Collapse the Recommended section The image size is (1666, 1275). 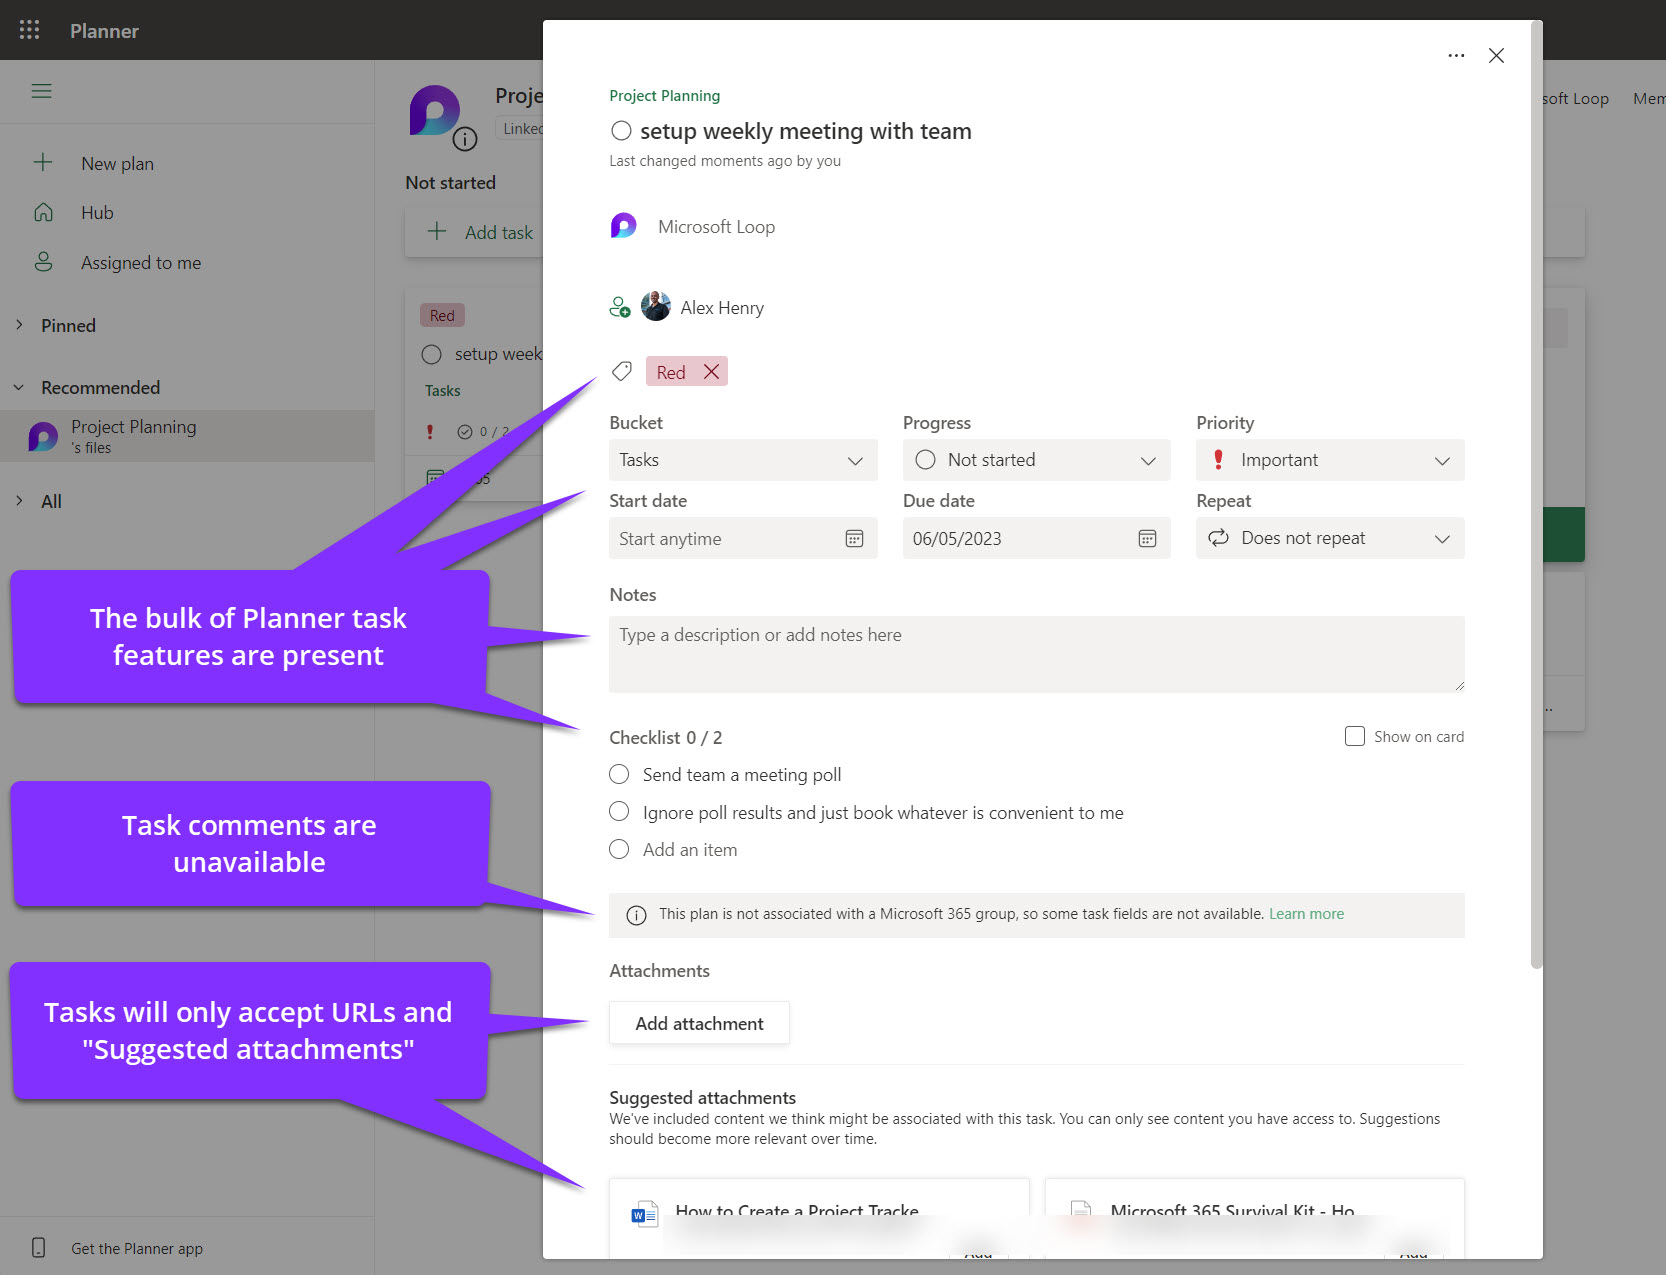(x=19, y=387)
